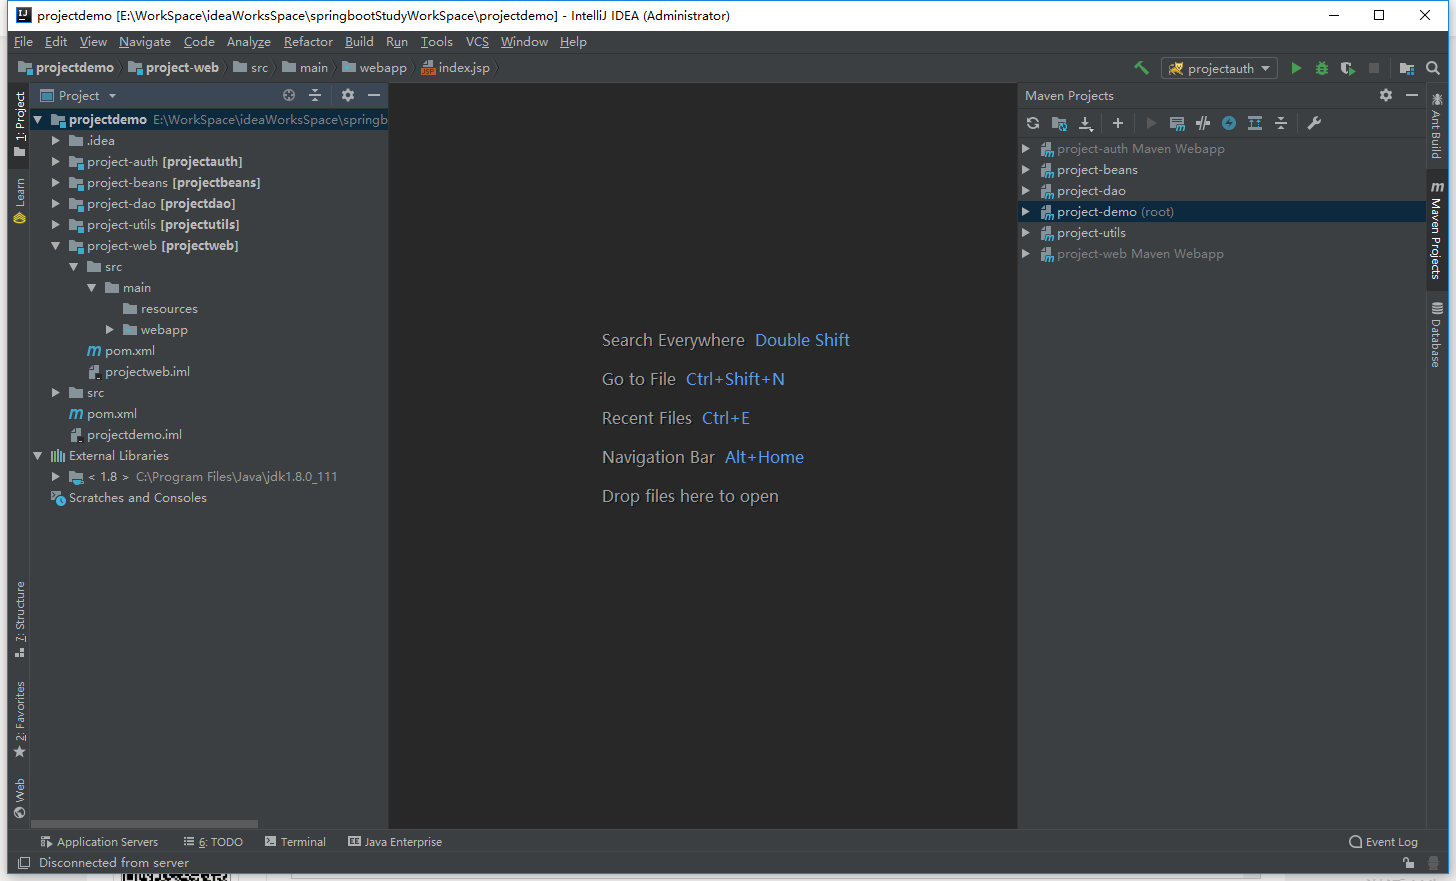The image size is (1456, 881).
Task: Expand project-dao in Maven Projects panel
Action: pos(1026,191)
